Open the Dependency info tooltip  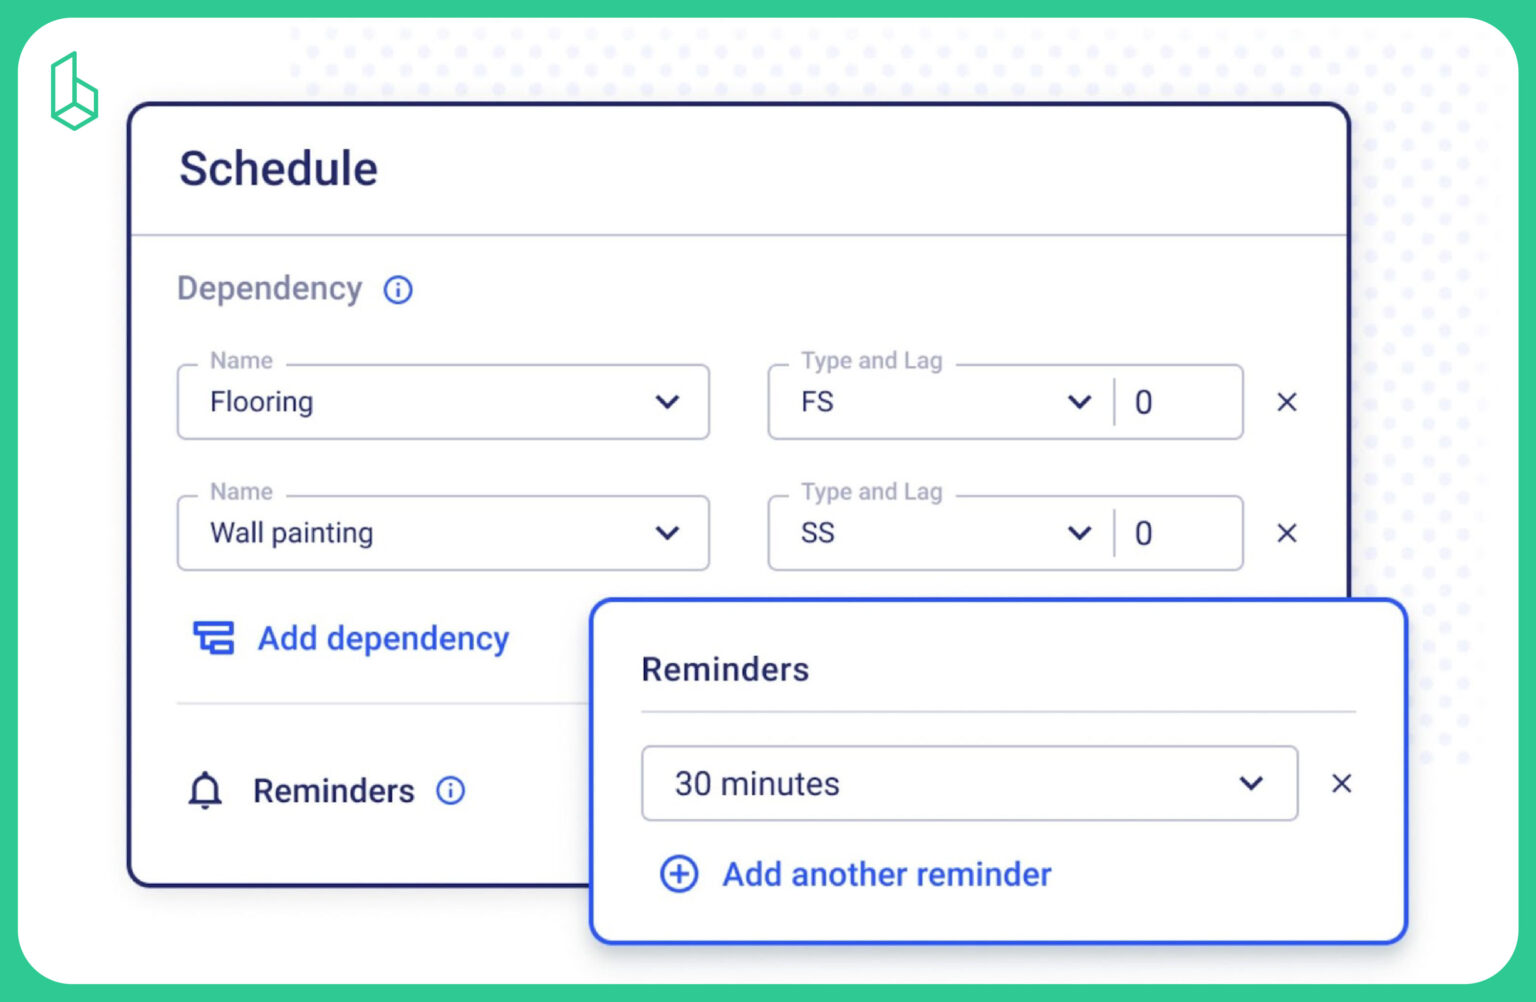click(x=397, y=290)
